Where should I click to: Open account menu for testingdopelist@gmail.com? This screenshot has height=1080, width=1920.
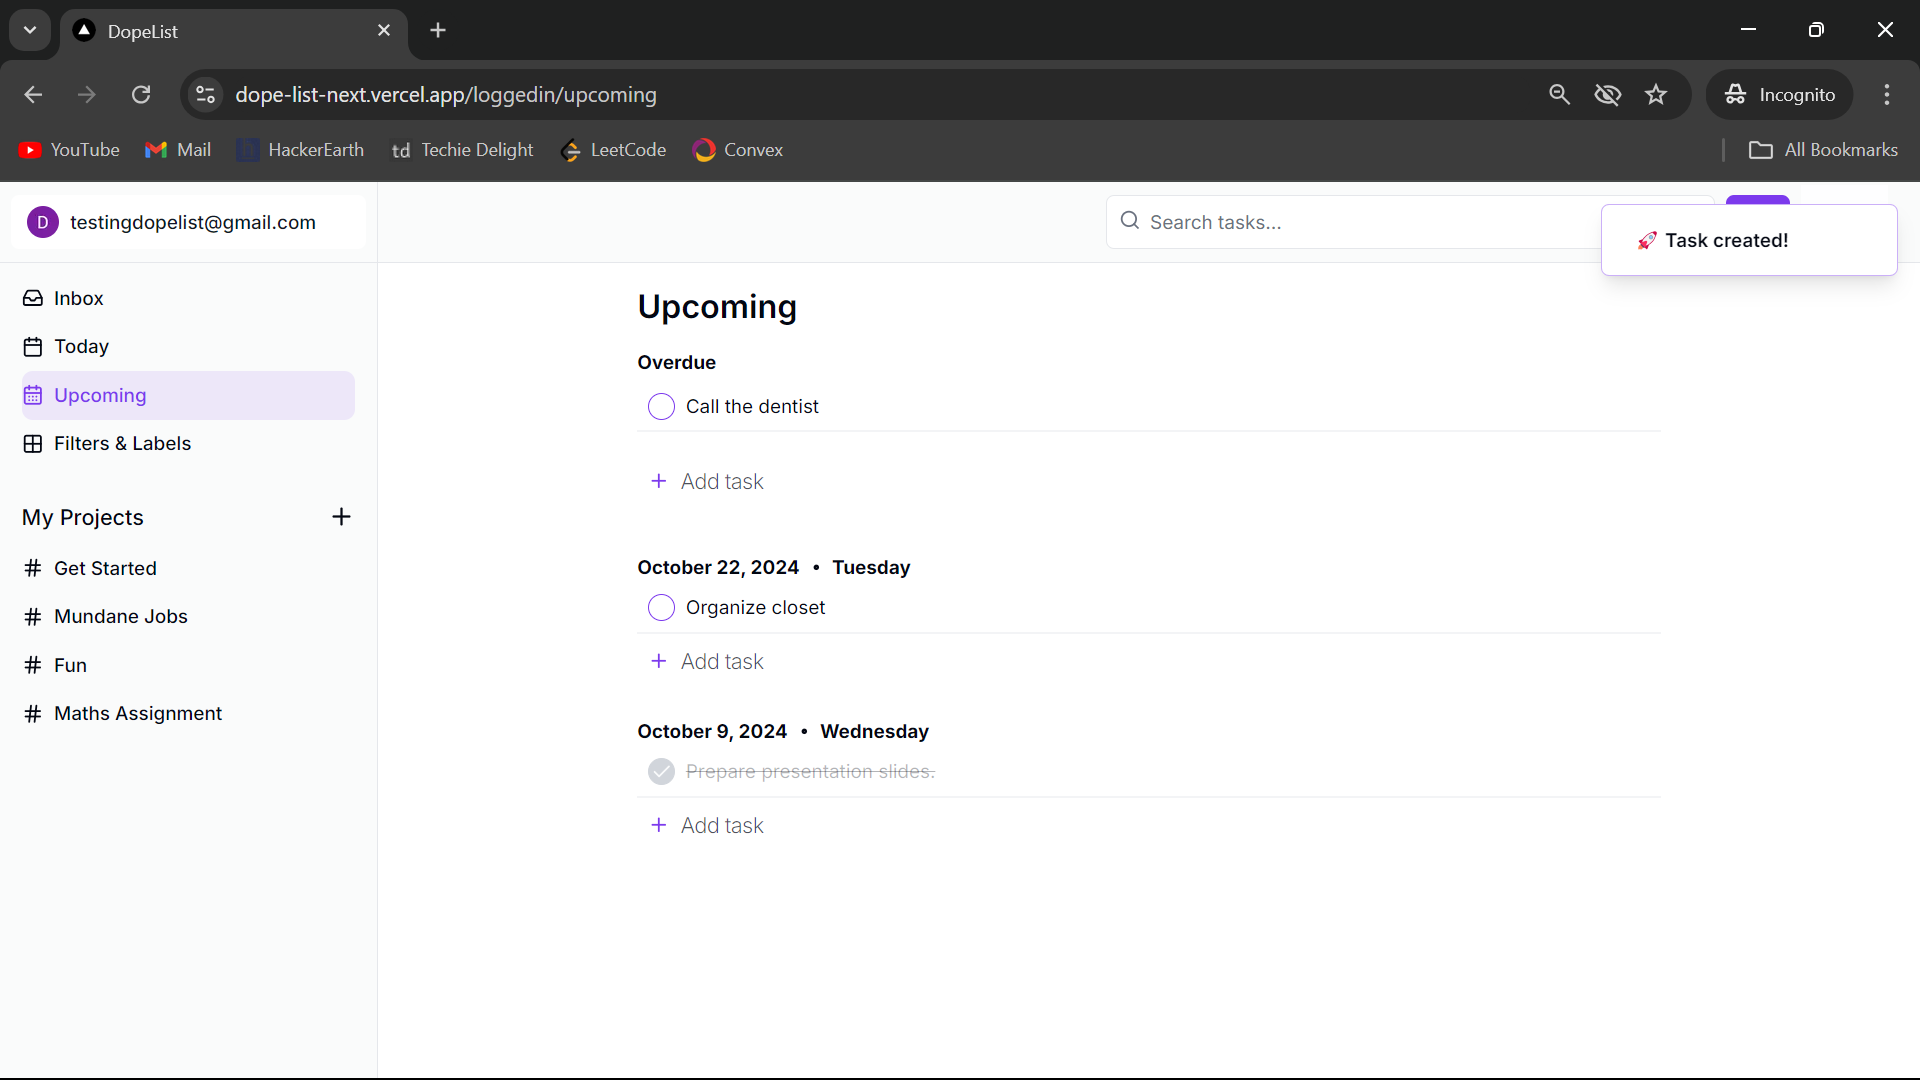(x=188, y=222)
